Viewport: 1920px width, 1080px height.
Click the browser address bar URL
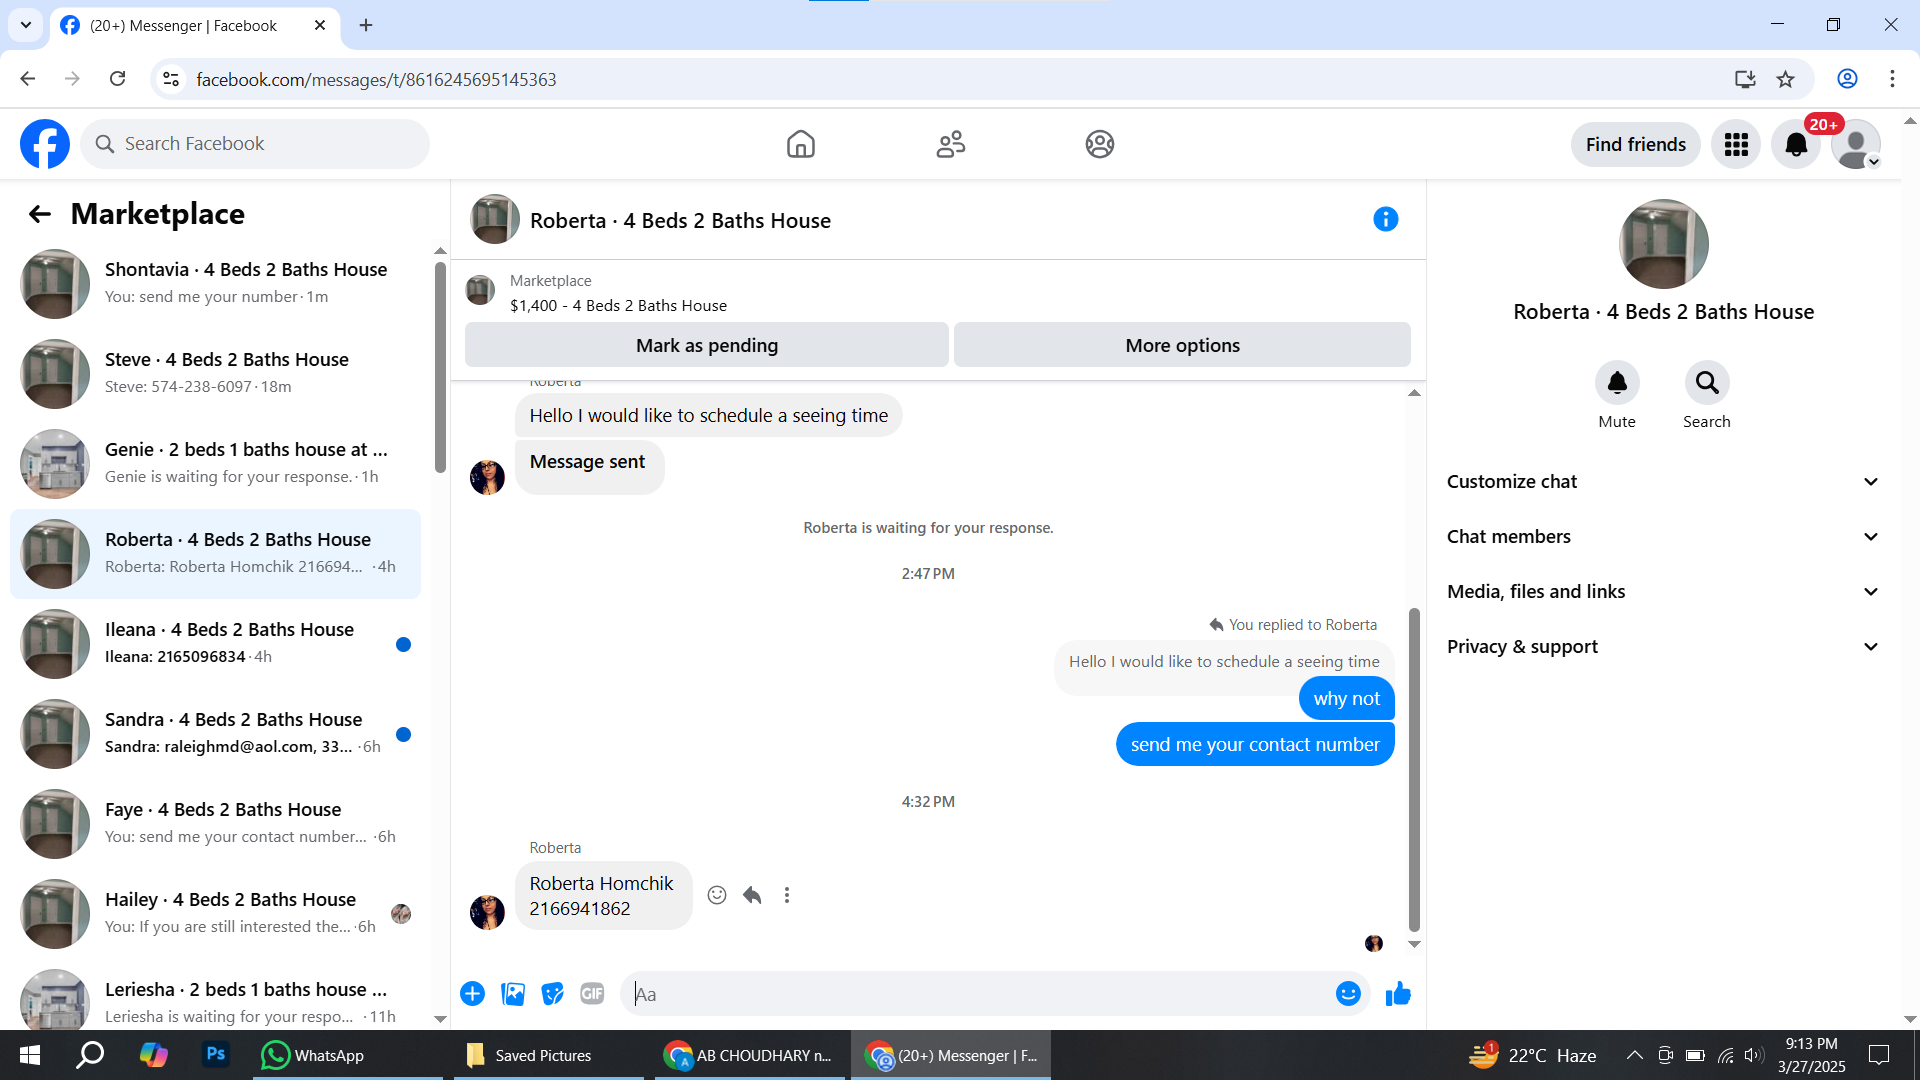pos(376,80)
